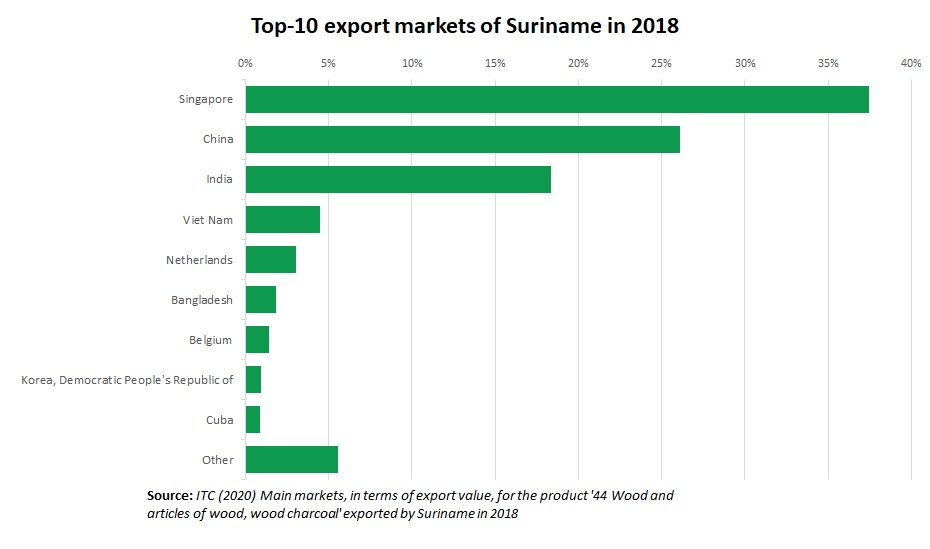Click the '35%' axis tick label
The width and height of the screenshot is (930, 549).
pos(828,63)
